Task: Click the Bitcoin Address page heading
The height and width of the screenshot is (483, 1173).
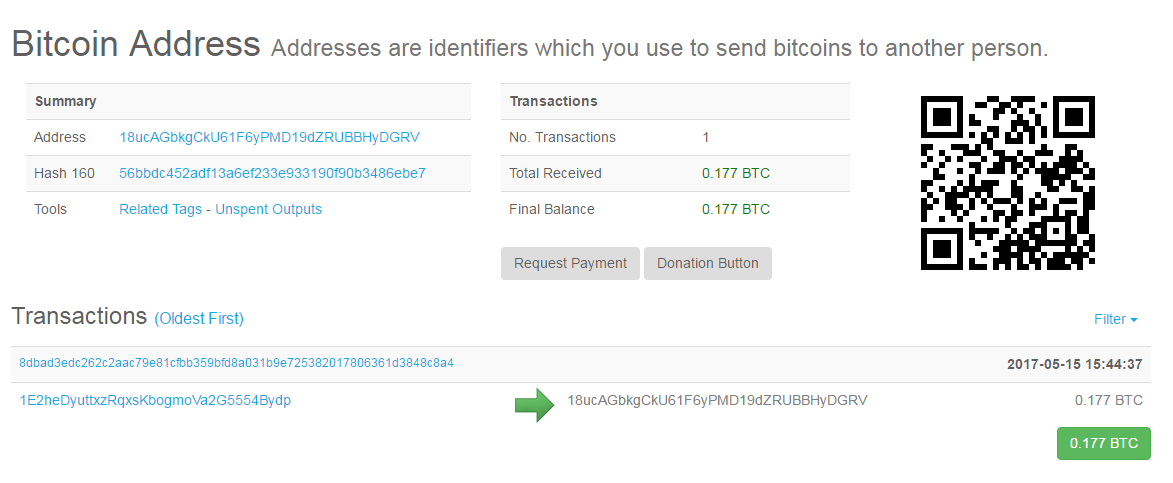Action: click(135, 44)
